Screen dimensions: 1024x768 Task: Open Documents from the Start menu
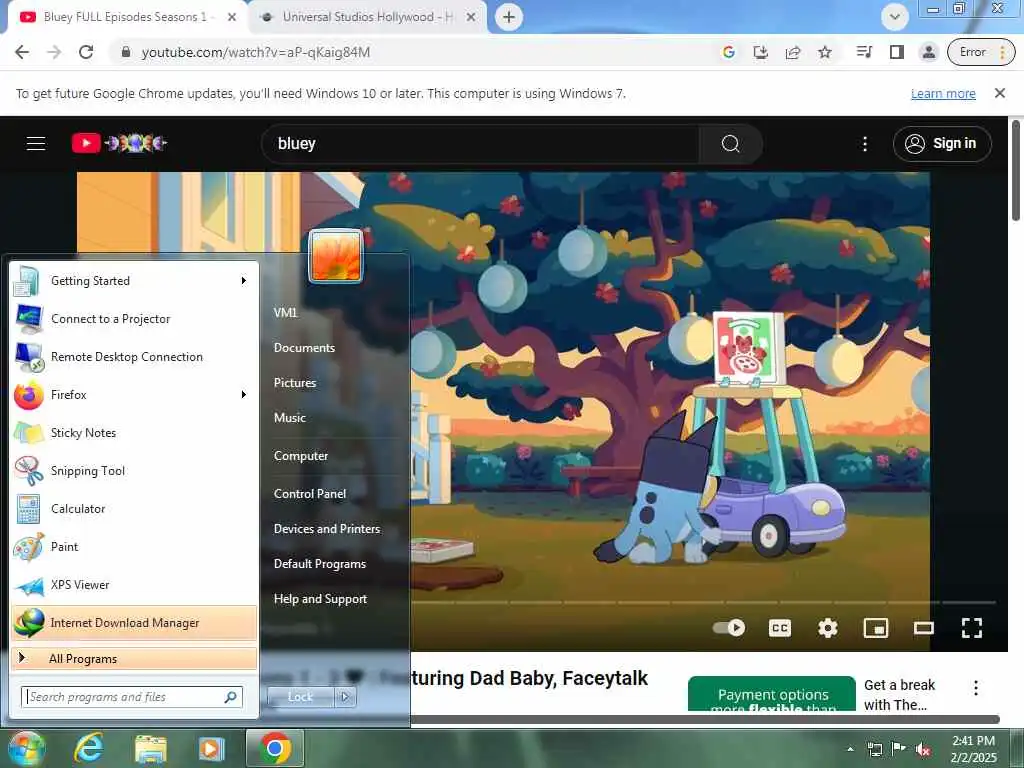[304, 348]
